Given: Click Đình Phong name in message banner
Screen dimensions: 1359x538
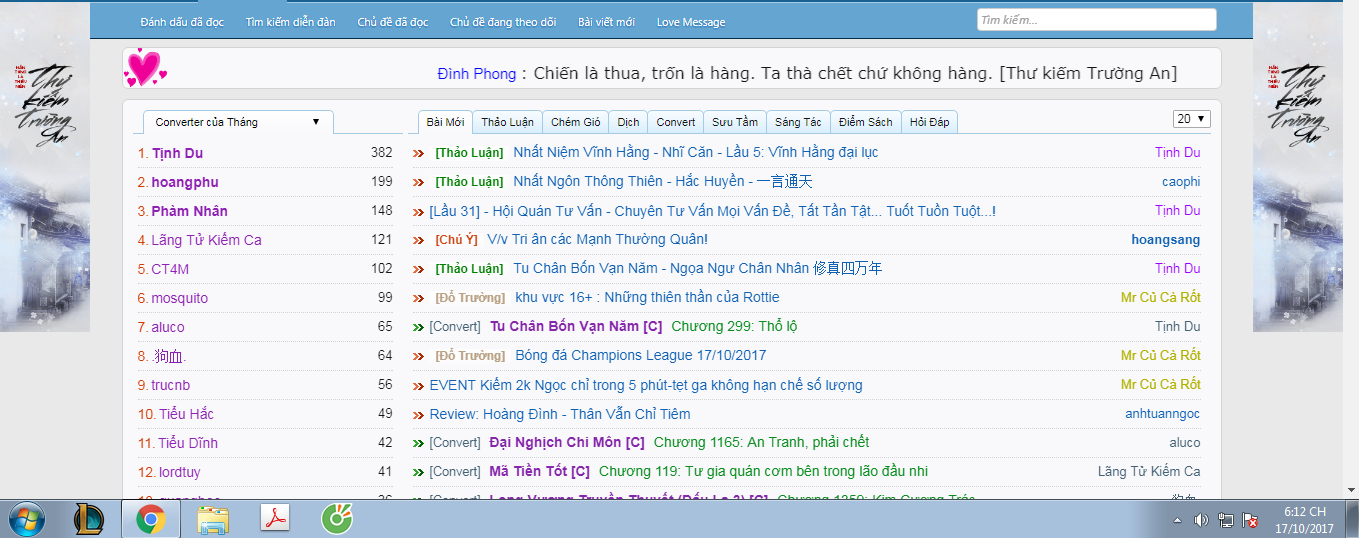Looking at the screenshot, I should pos(477,74).
